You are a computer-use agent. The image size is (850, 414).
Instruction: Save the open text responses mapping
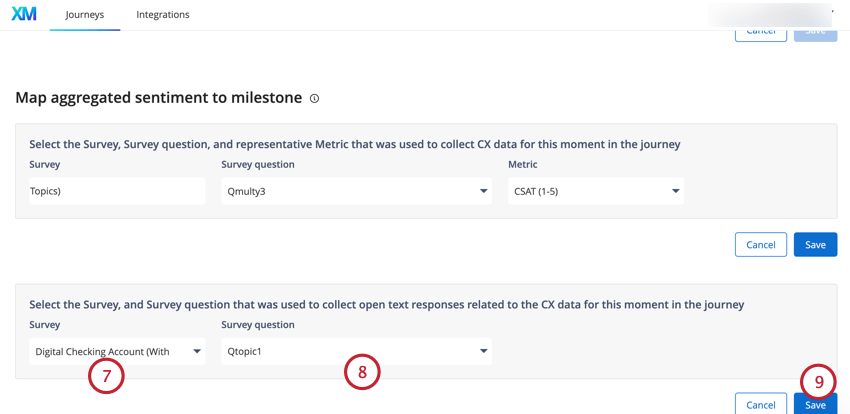[x=815, y=404]
